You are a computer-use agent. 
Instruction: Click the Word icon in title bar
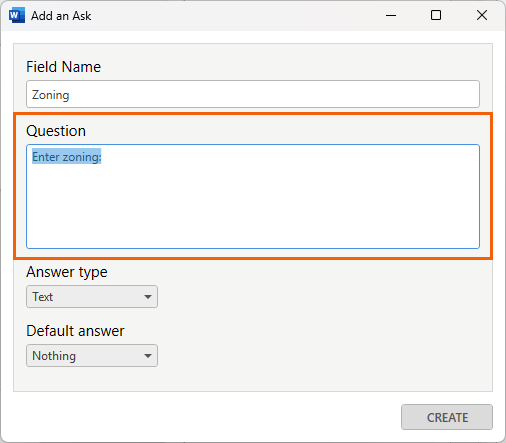pyautogui.click(x=17, y=16)
